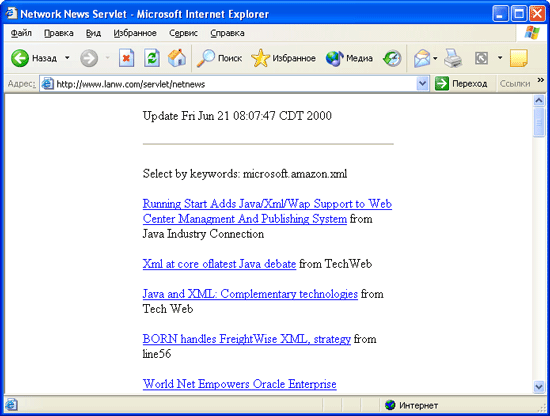The width and height of the screenshot is (550, 416).
Task: Click the Переход go button
Action: (461, 84)
